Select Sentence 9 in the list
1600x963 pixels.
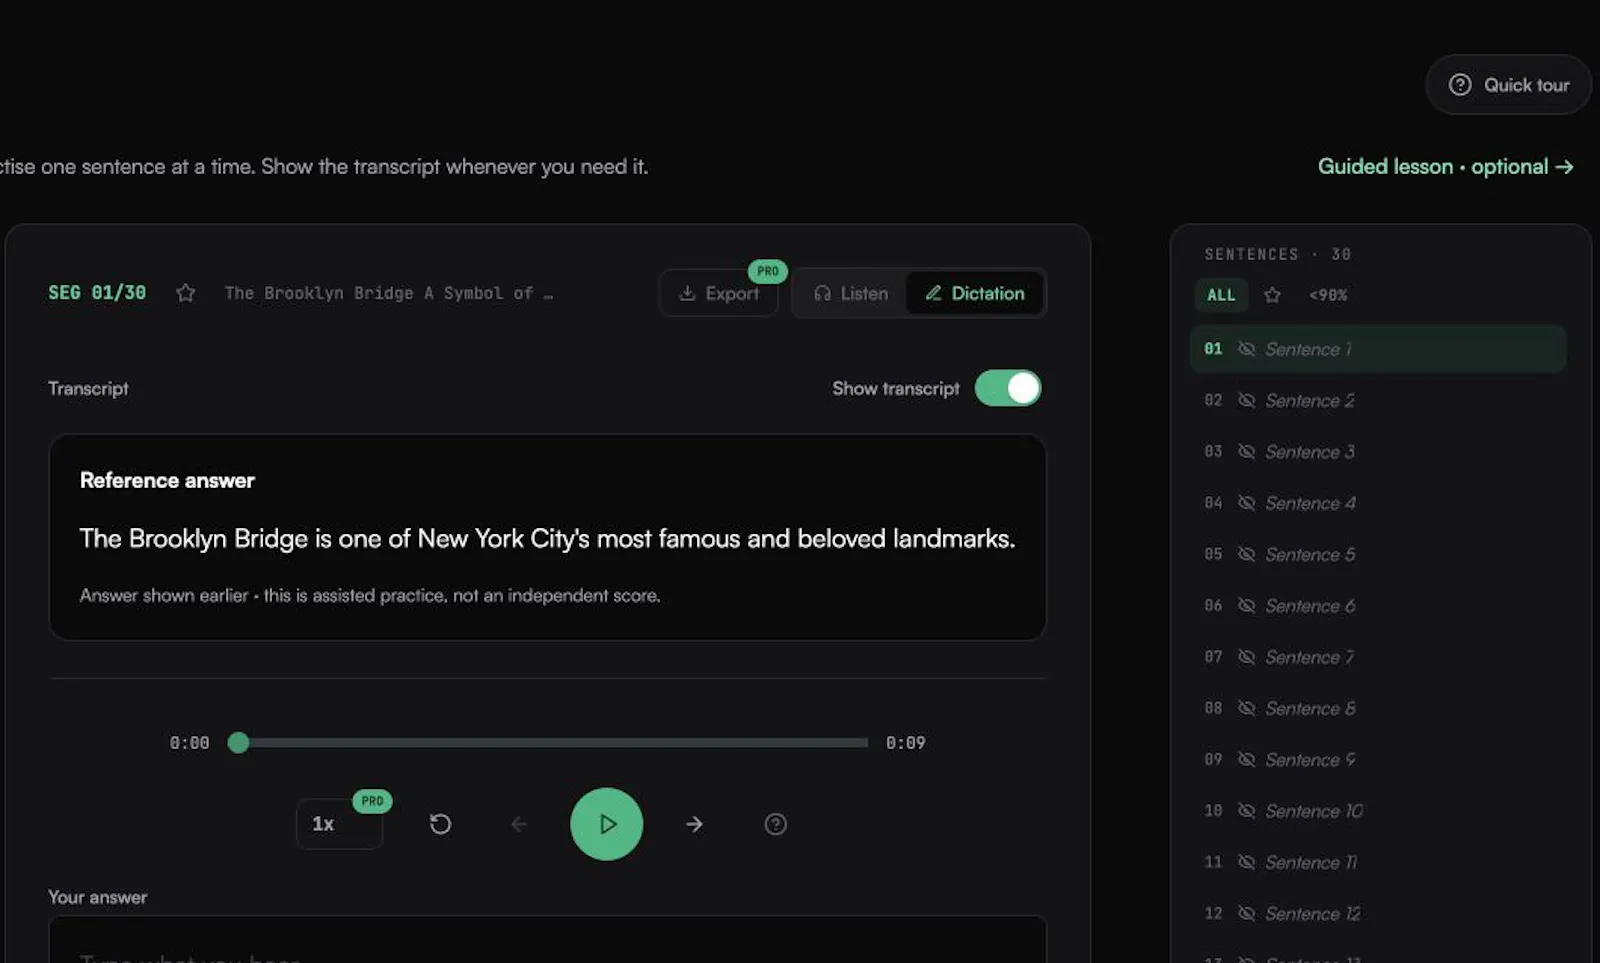click(x=1378, y=760)
